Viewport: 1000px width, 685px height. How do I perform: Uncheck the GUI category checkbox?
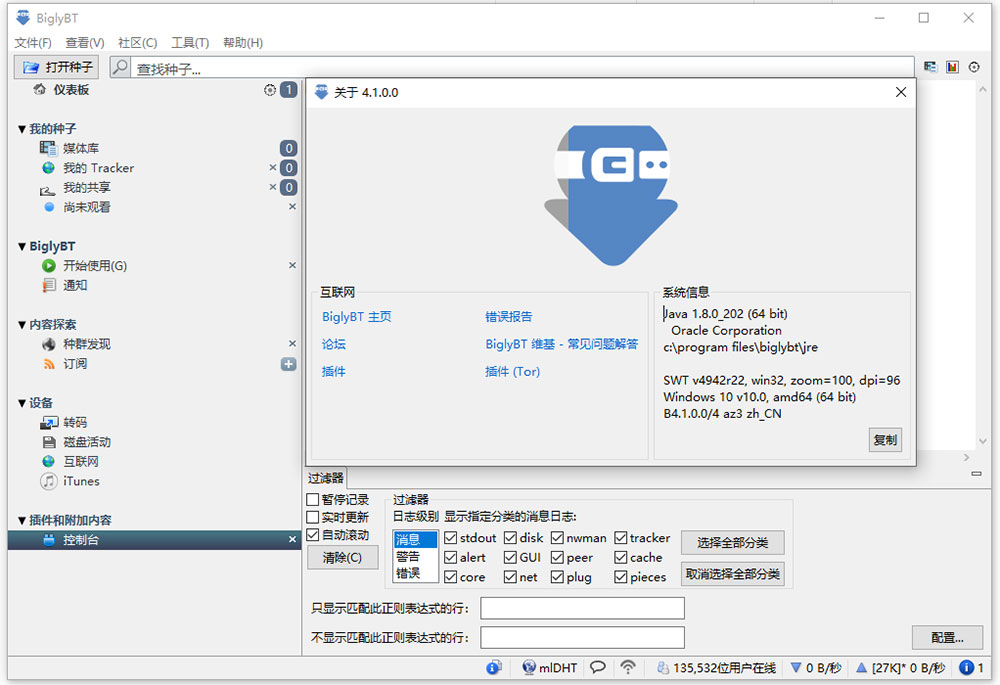pyautogui.click(x=510, y=557)
